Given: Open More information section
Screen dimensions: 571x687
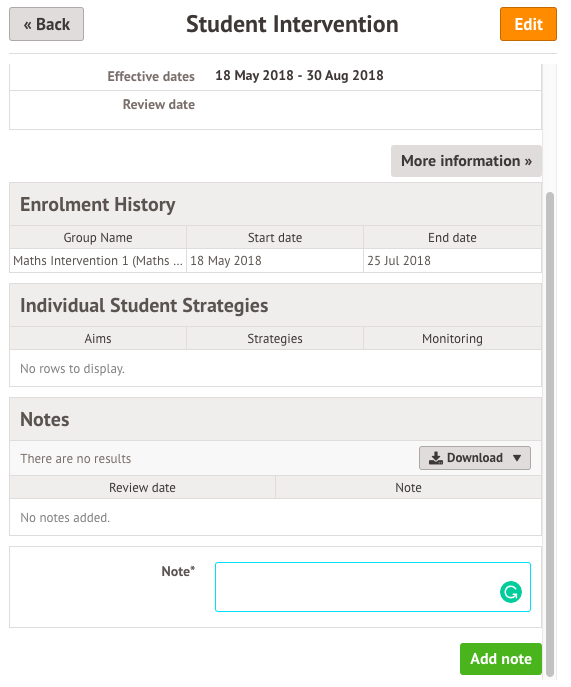Looking at the screenshot, I should 466,161.
